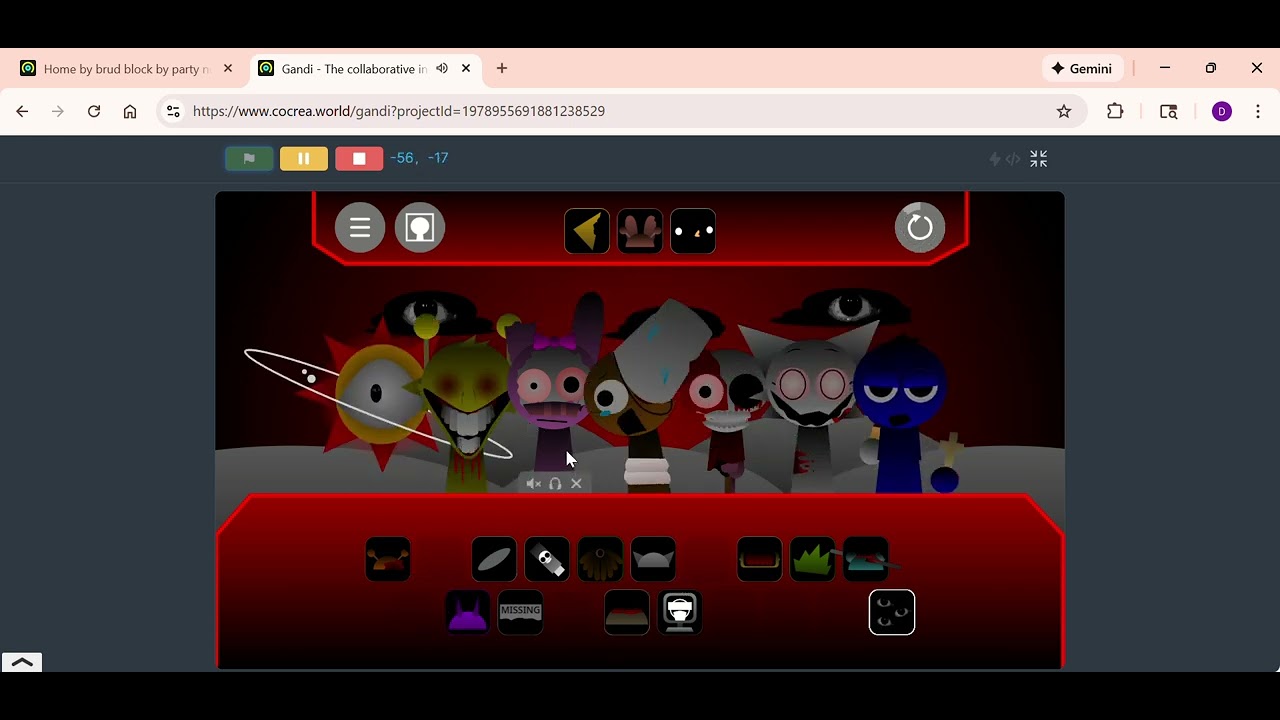Mute the hovered bunny character
The image size is (1280, 720).
(x=534, y=484)
